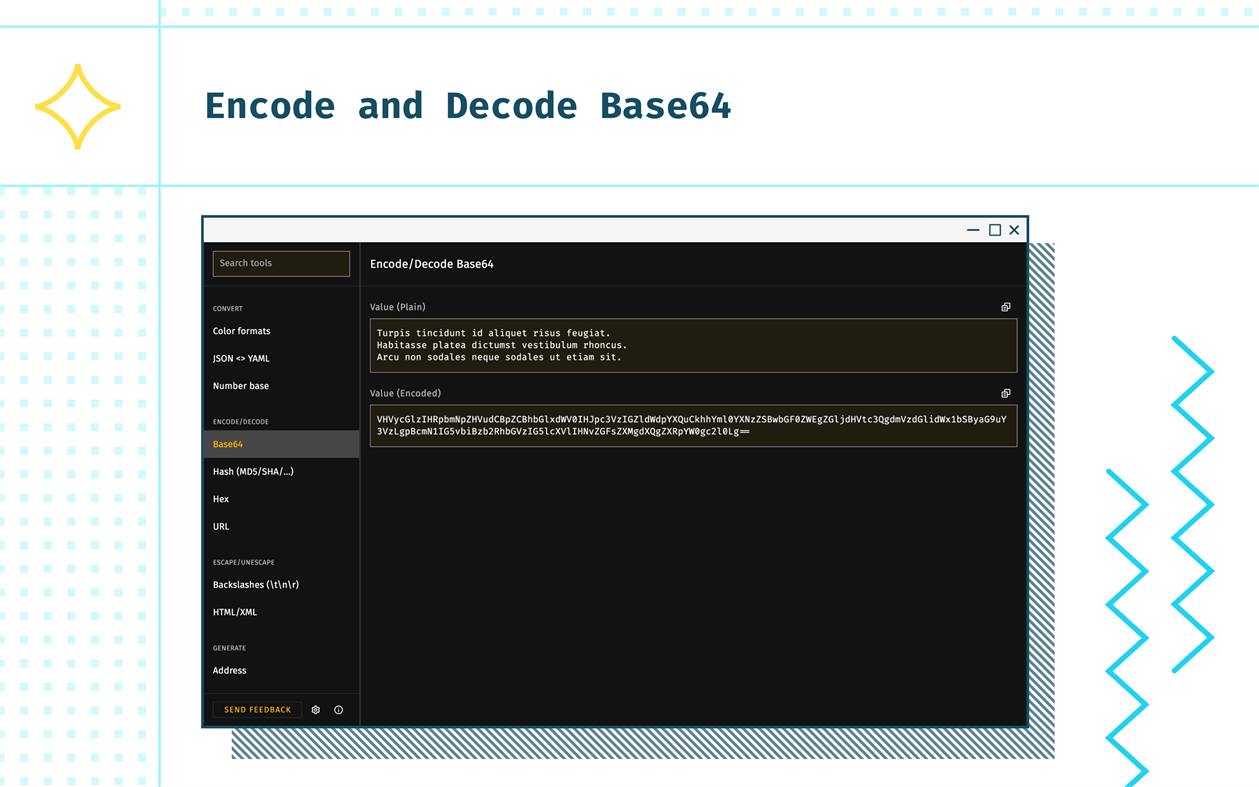Copy the plain text value to clipboard
The width and height of the screenshot is (1259, 787).
pyautogui.click(x=1006, y=307)
